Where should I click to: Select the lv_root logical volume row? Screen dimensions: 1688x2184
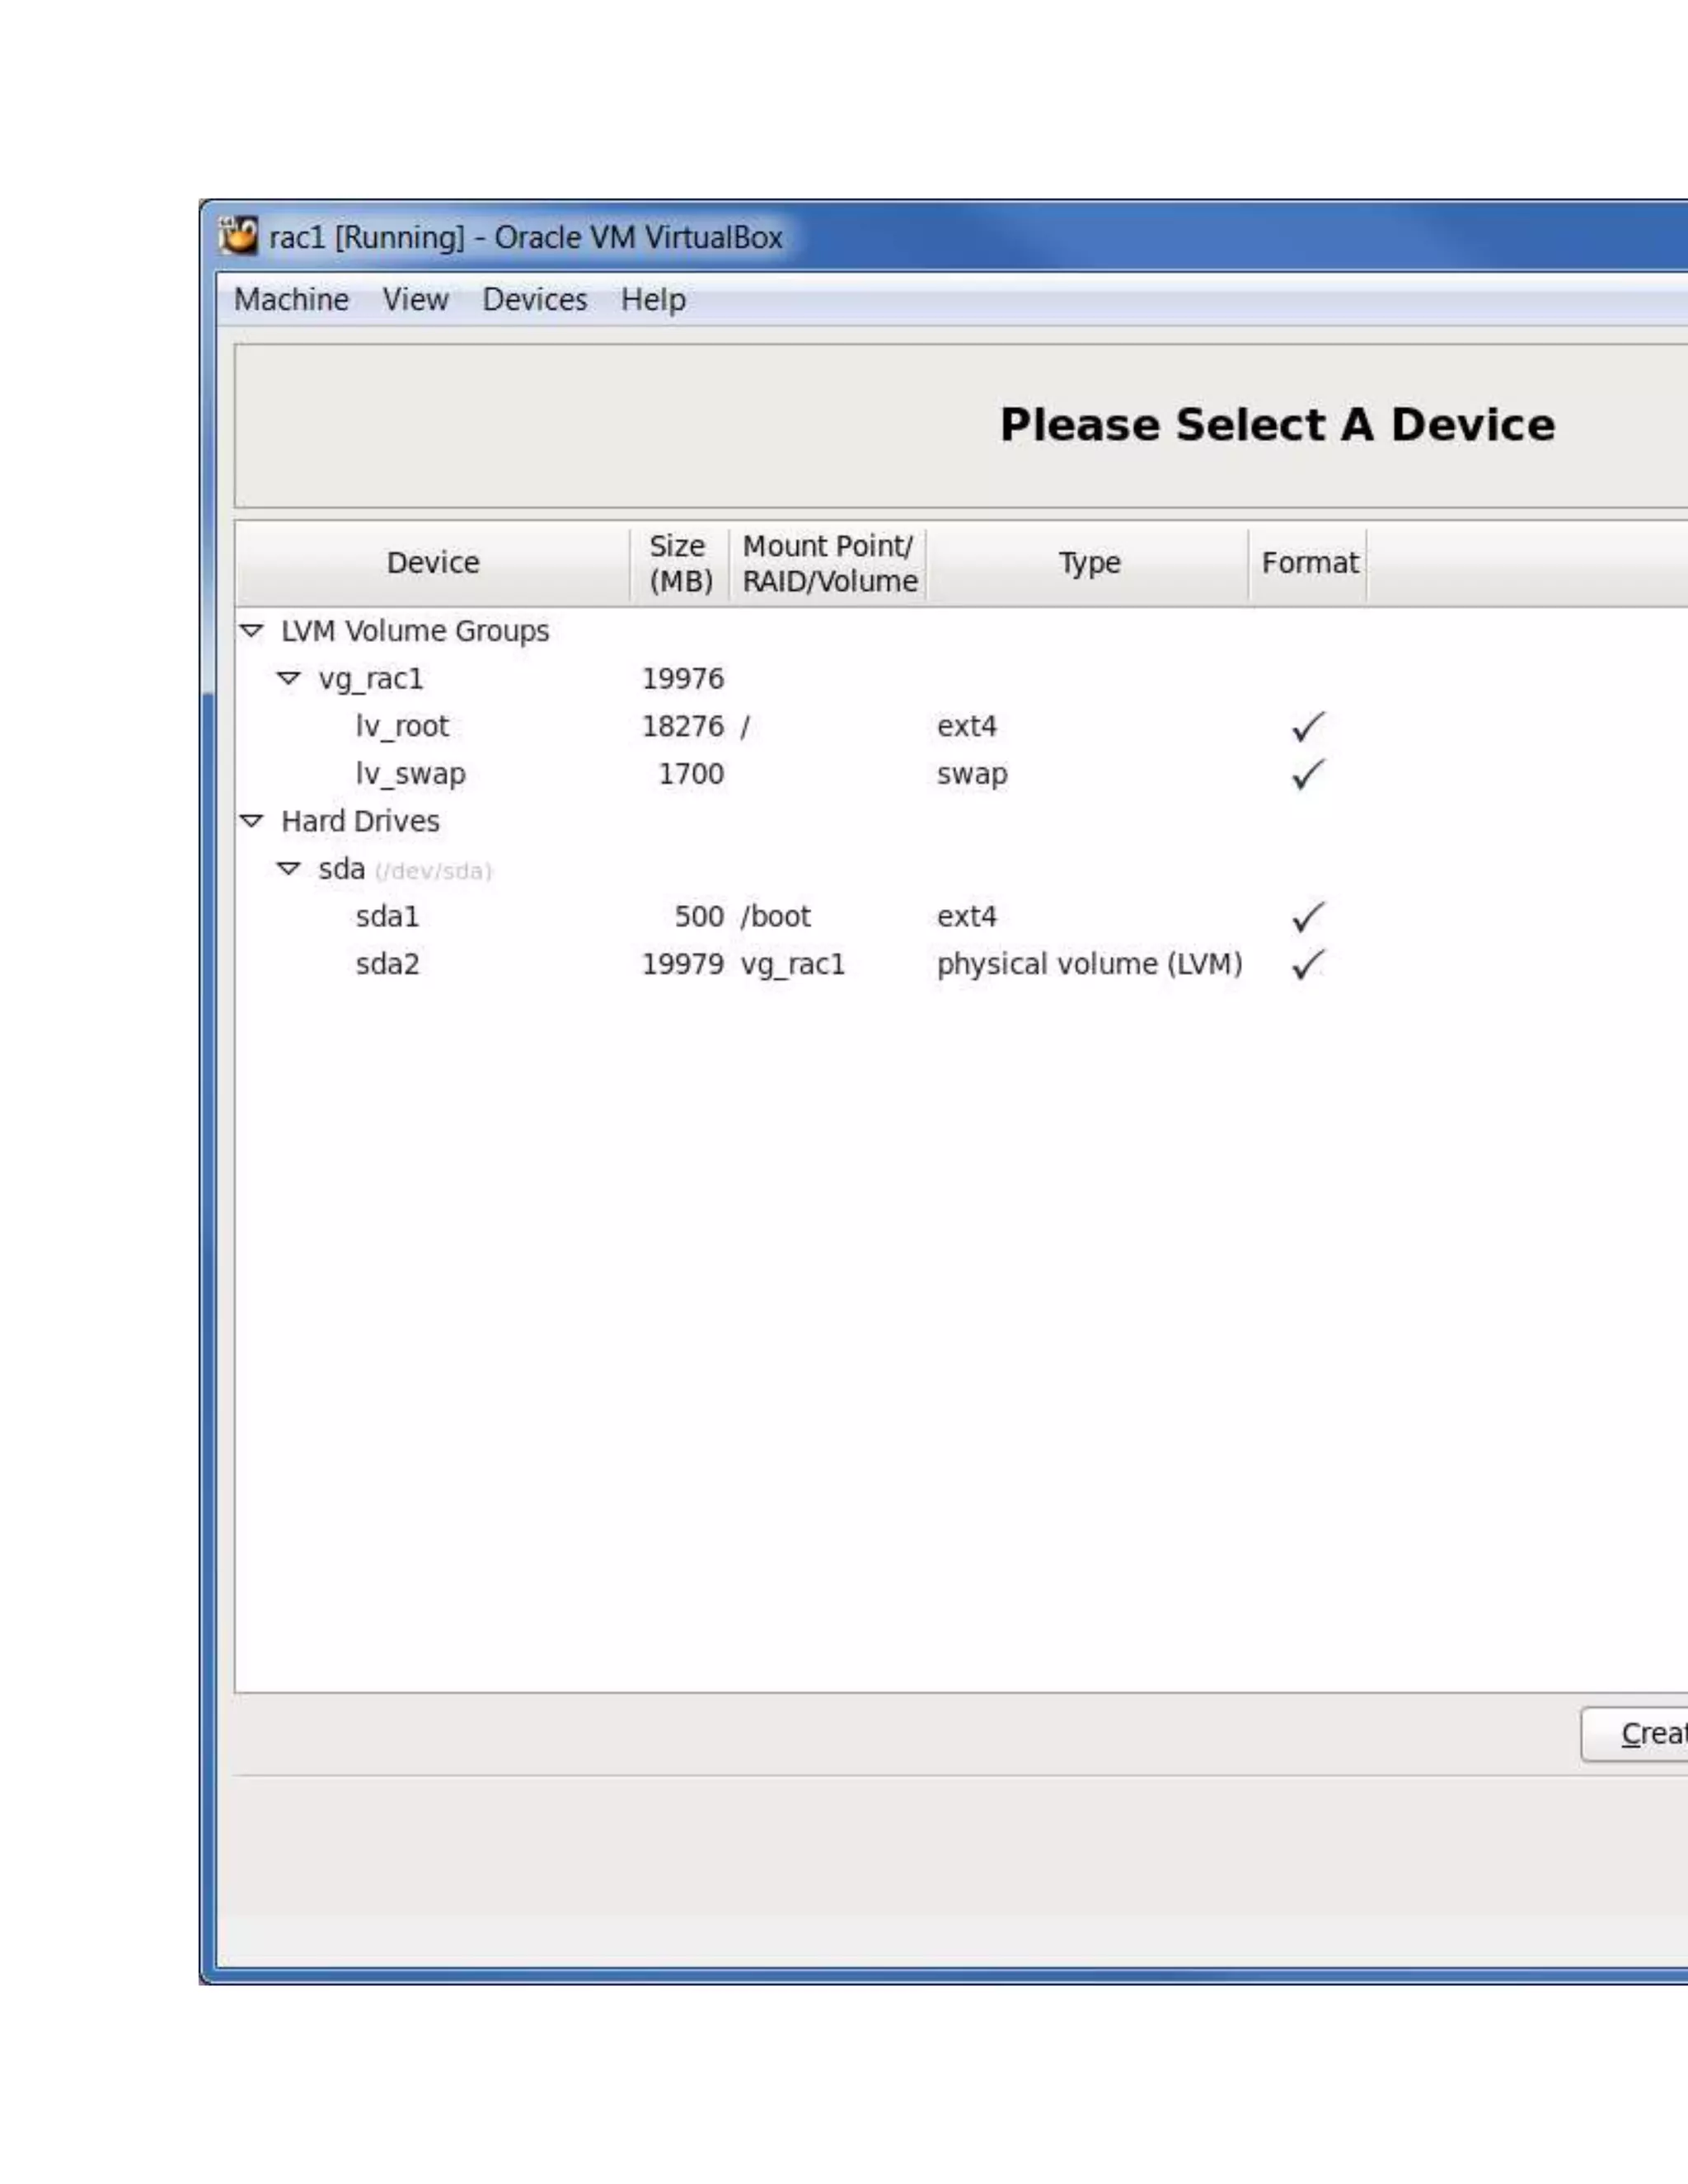pyautogui.click(x=402, y=727)
